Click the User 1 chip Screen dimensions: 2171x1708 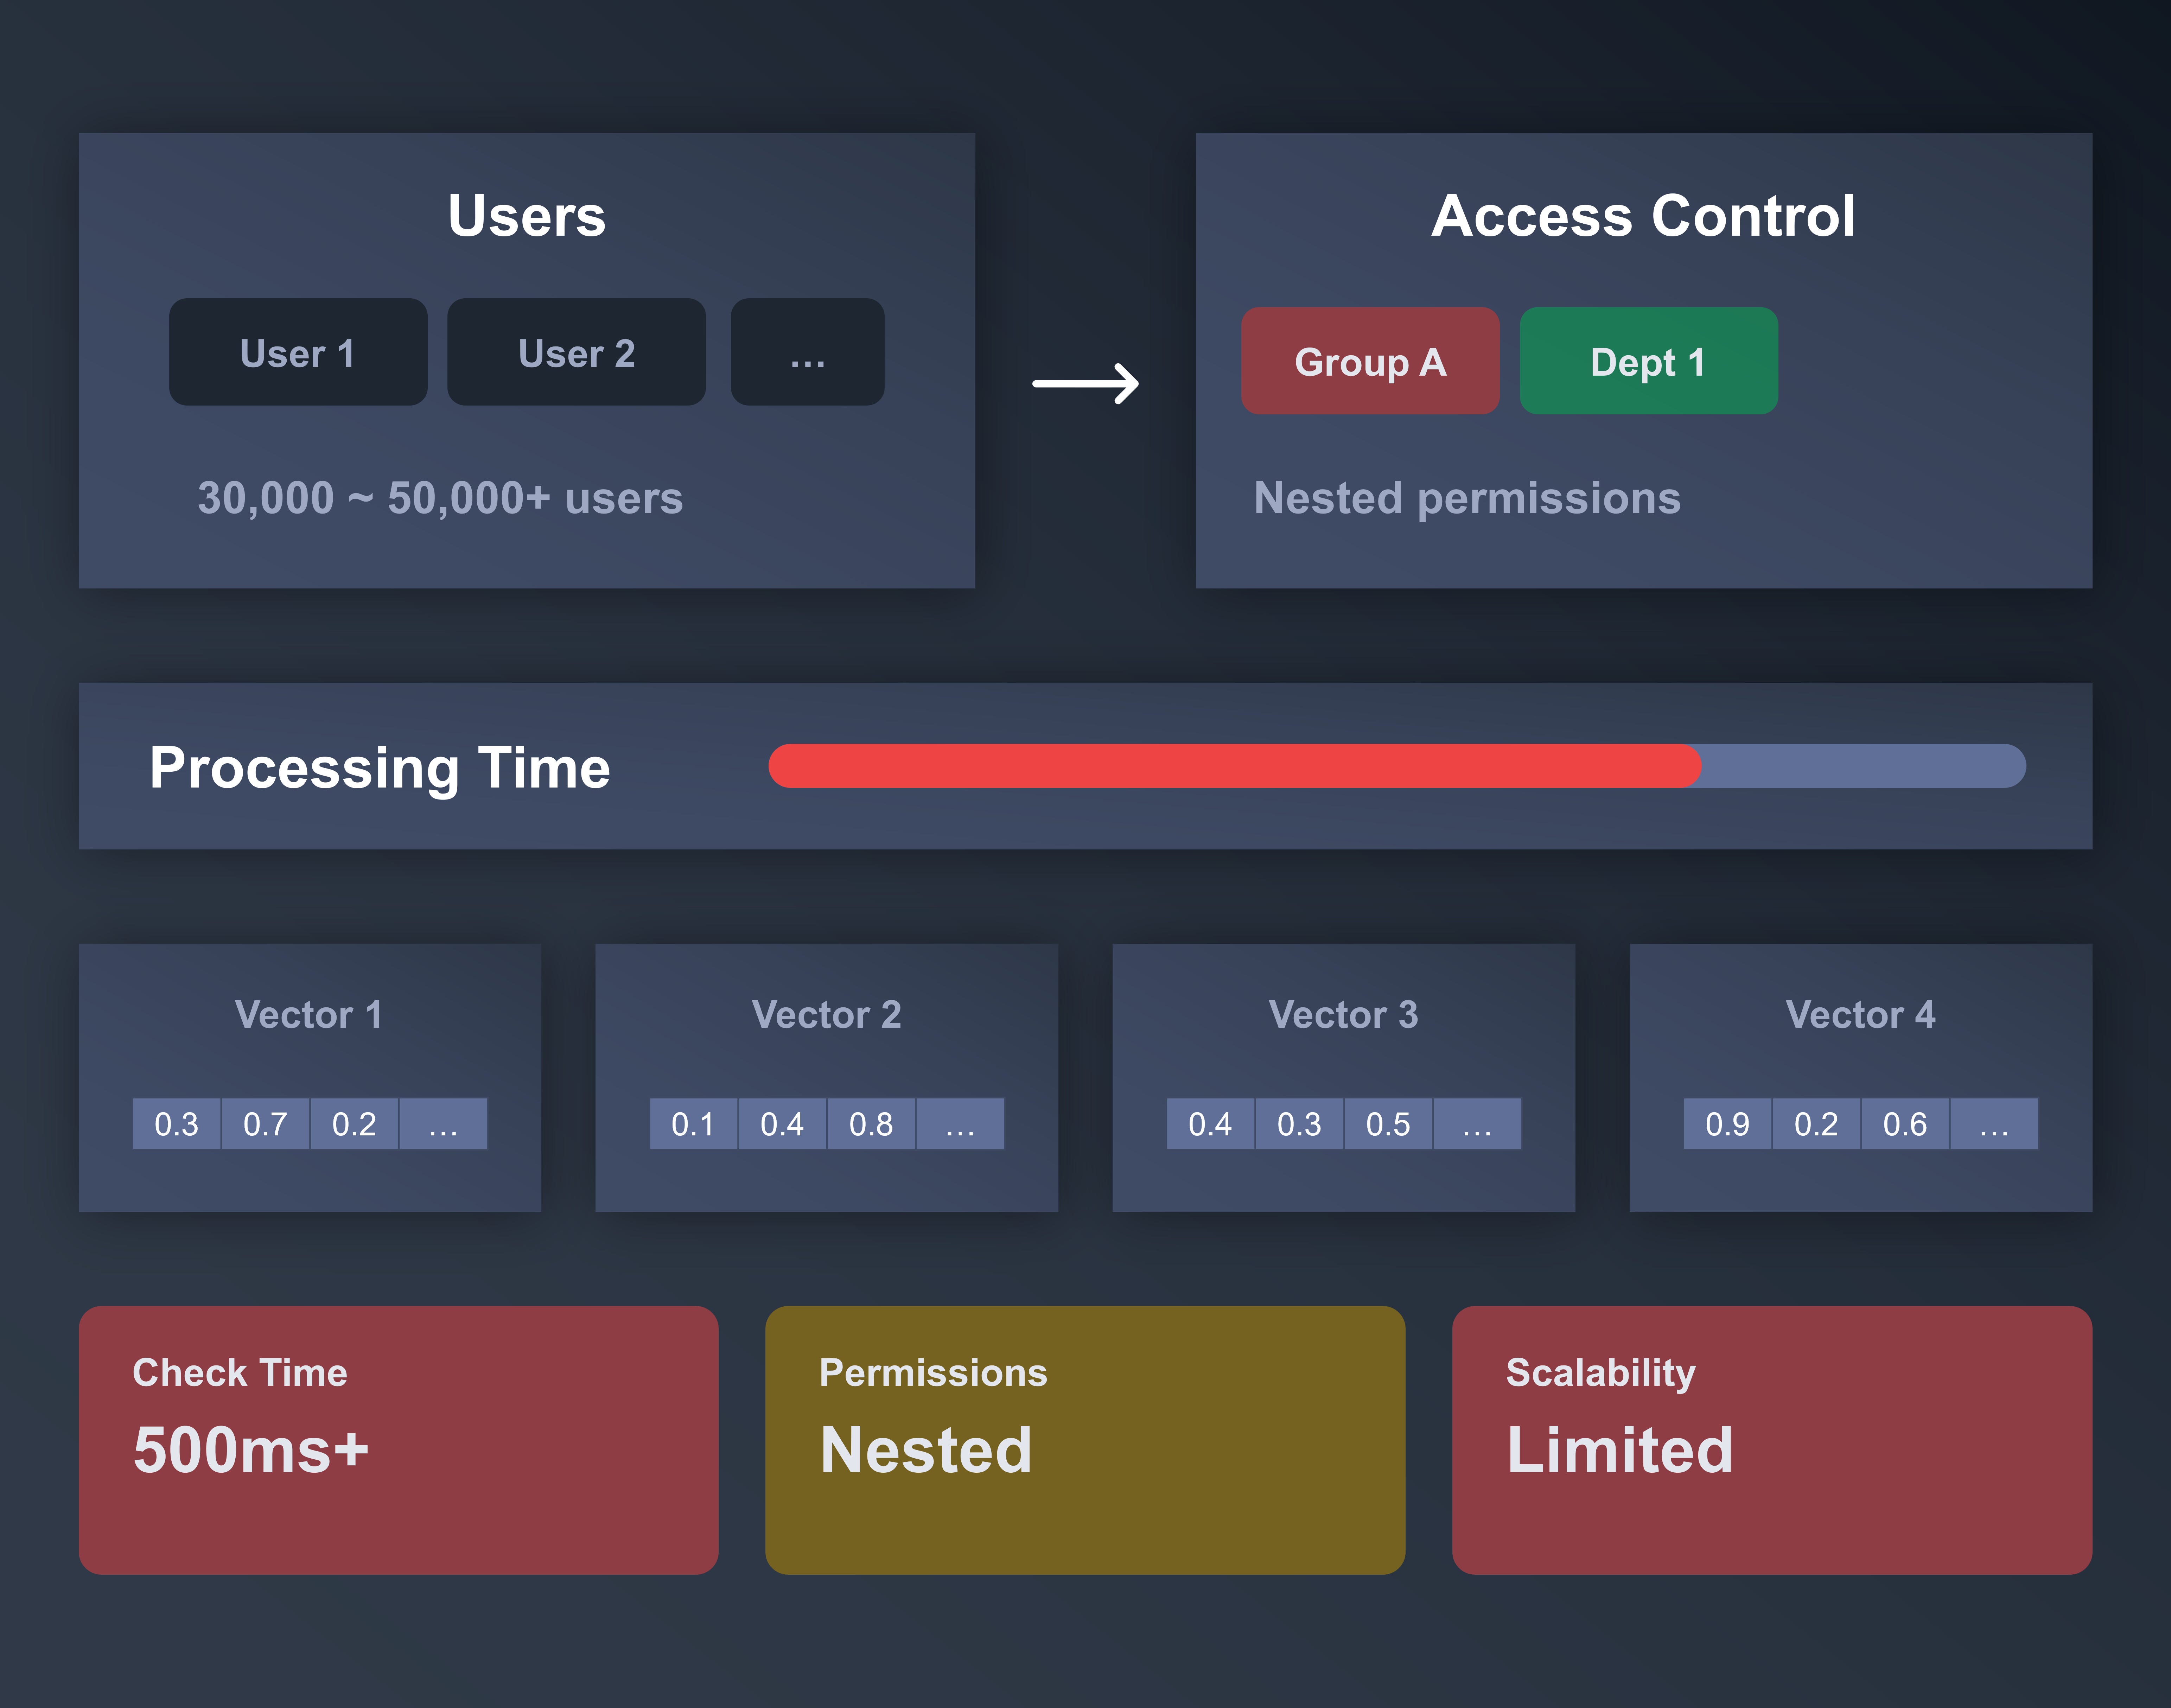pyautogui.click(x=298, y=352)
